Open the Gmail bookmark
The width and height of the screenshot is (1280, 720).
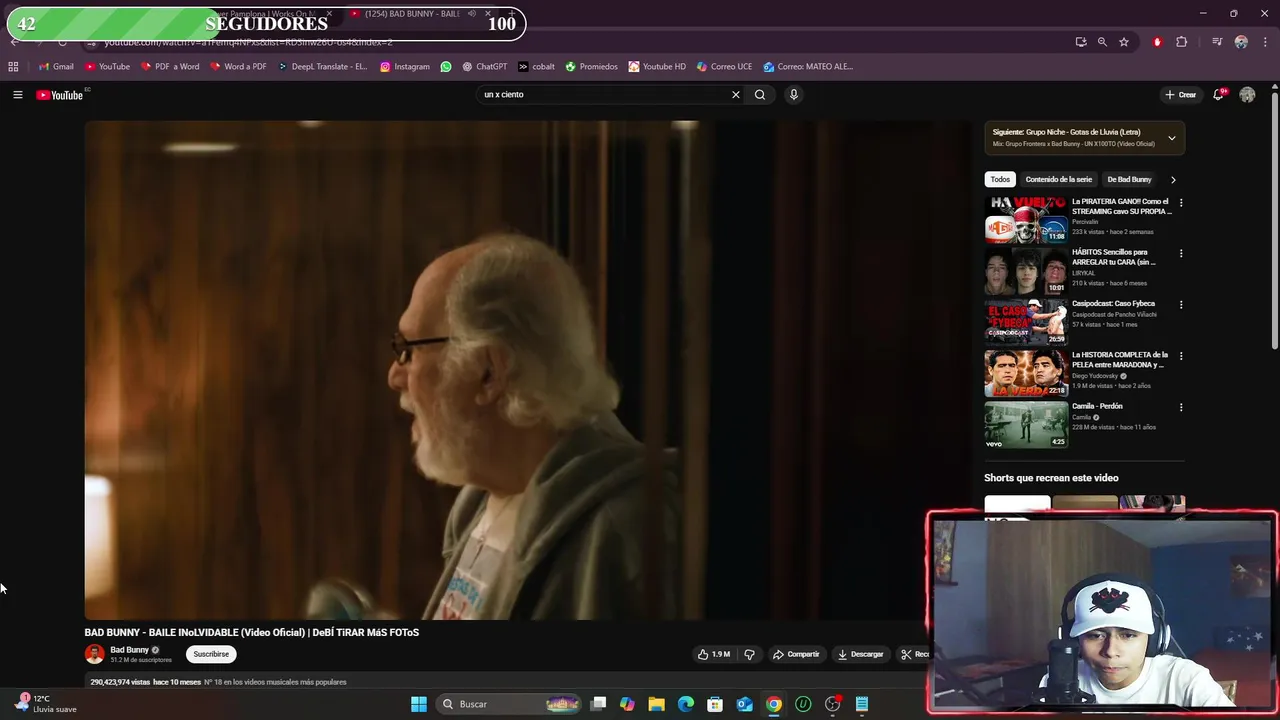[x=56, y=67]
